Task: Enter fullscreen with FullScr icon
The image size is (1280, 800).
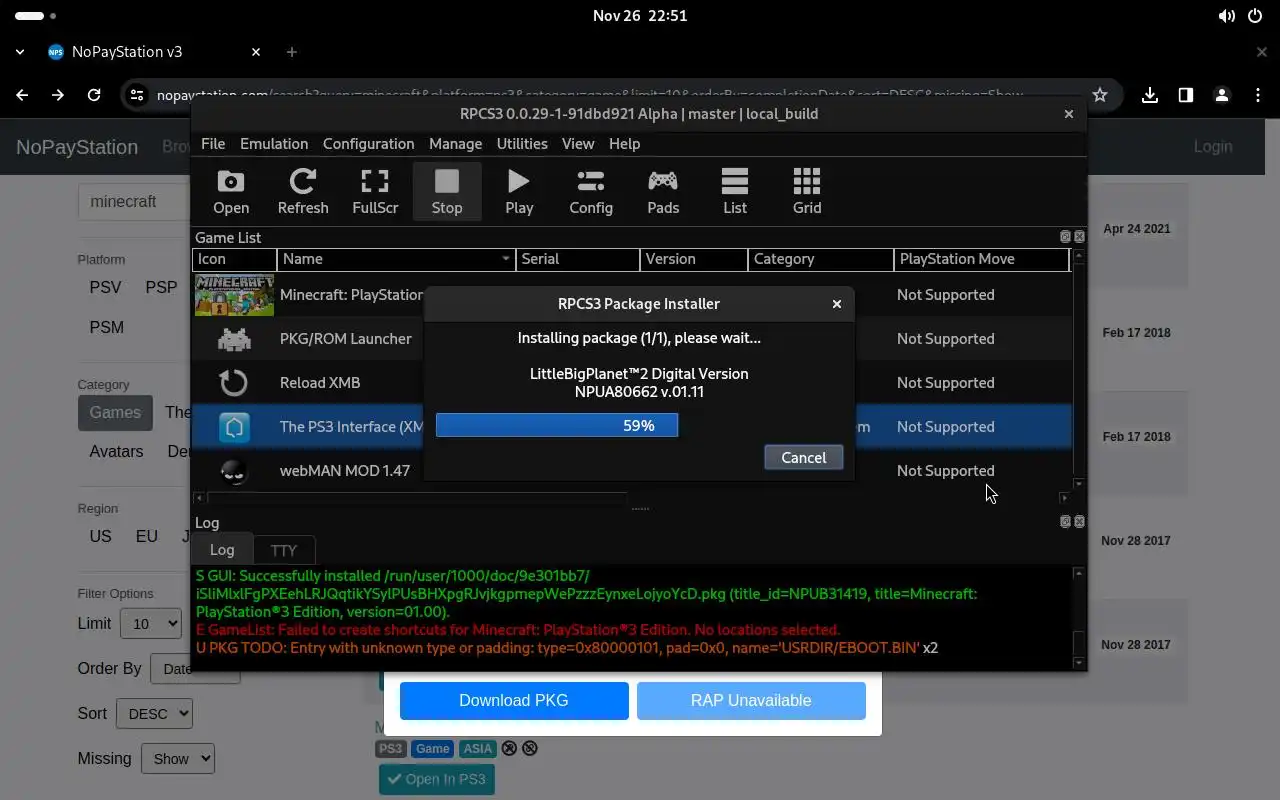Action: point(375,191)
